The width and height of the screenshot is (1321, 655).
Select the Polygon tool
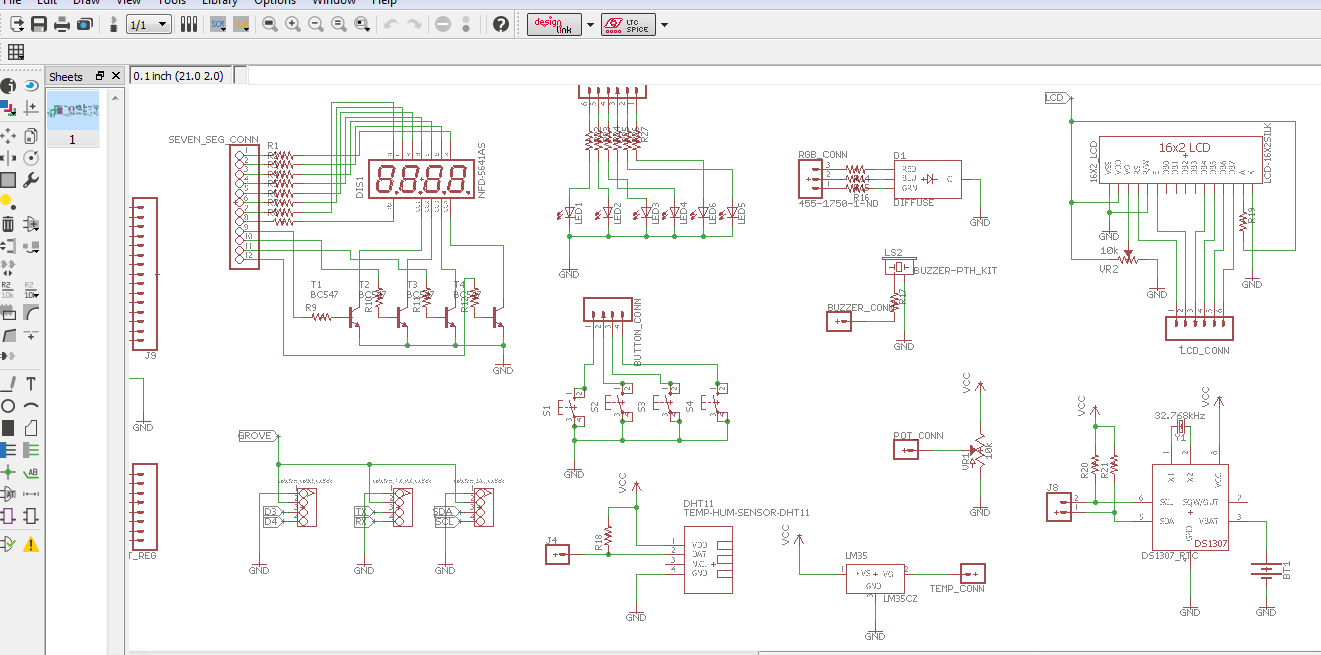30,427
